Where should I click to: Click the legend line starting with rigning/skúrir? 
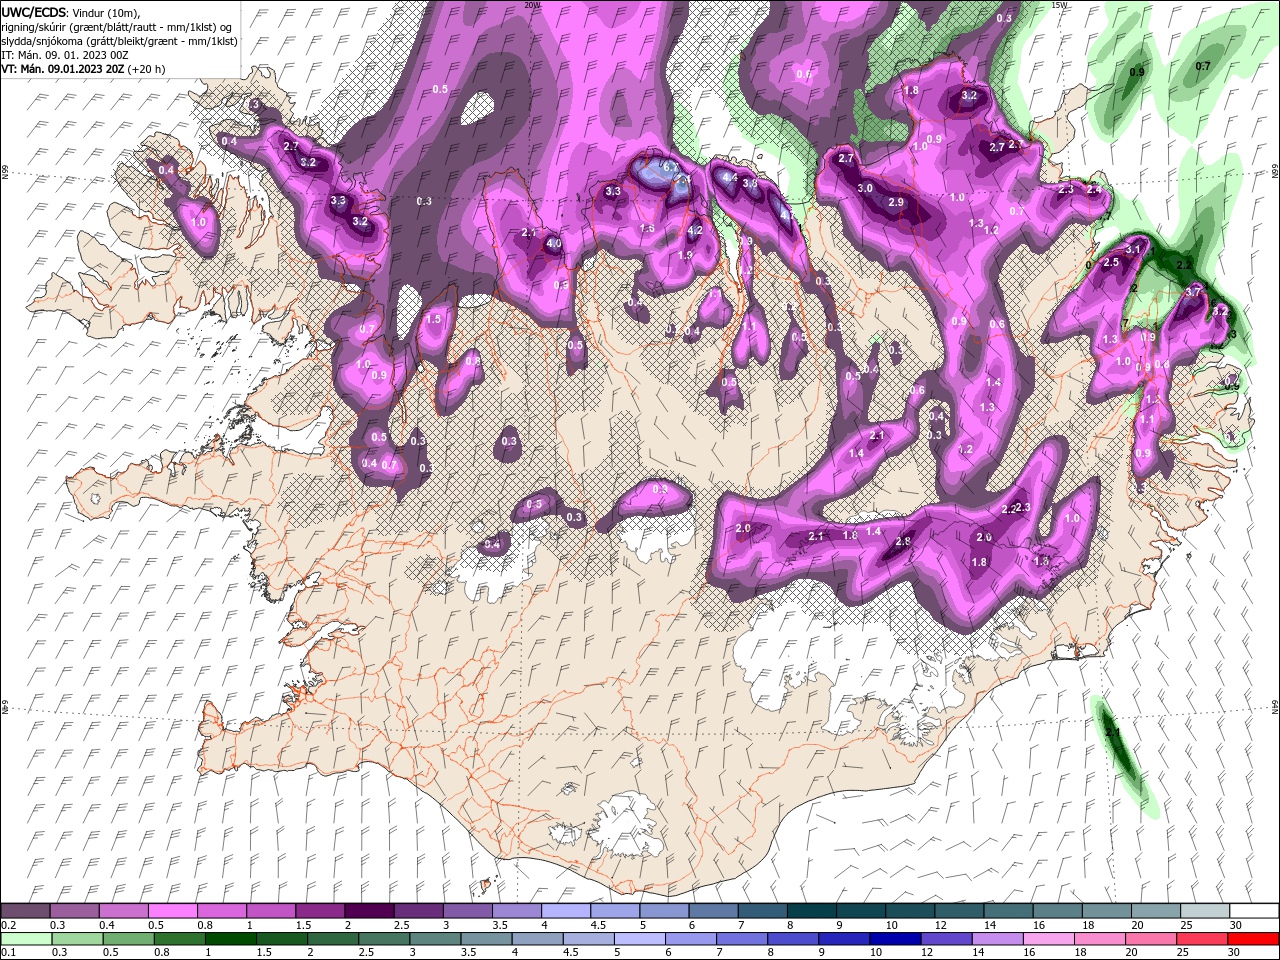click(x=119, y=27)
